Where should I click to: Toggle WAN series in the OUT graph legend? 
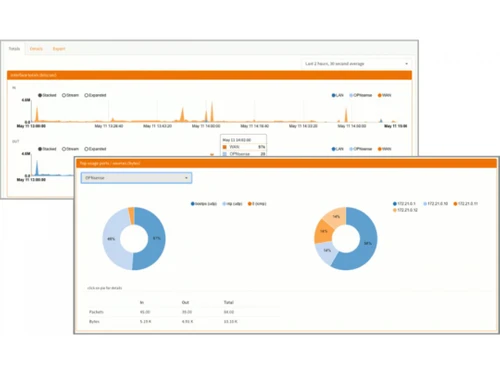pos(384,149)
